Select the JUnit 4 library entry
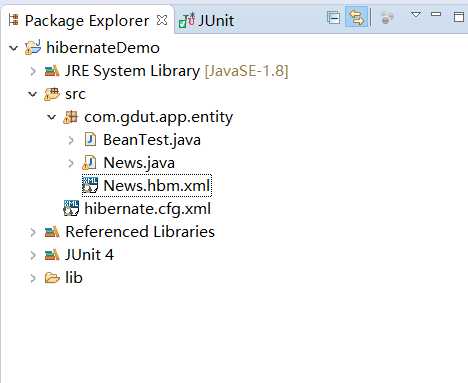 click(x=89, y=255)
